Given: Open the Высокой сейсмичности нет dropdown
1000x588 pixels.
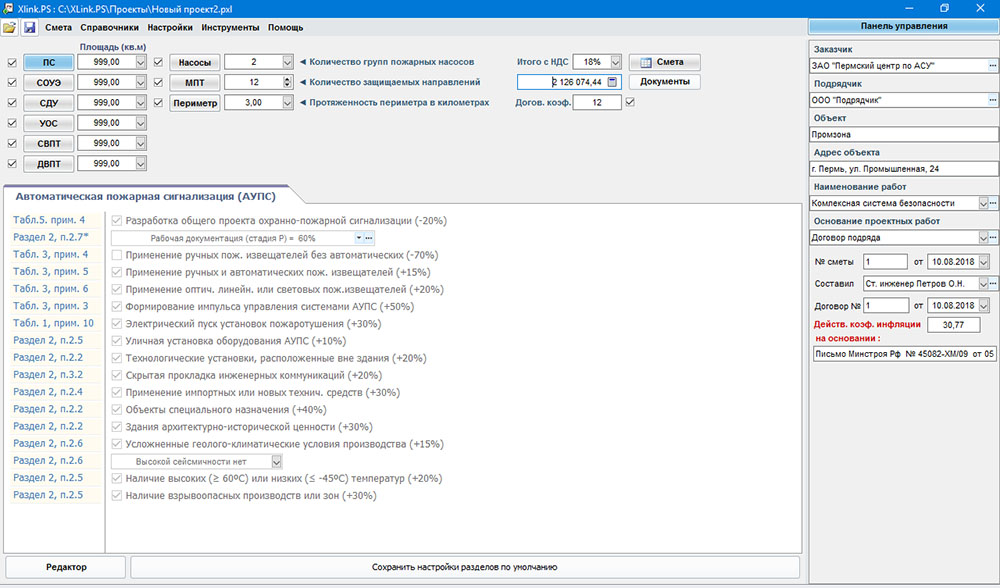Looking at the screenshot, I should click(x=276, y=461).
